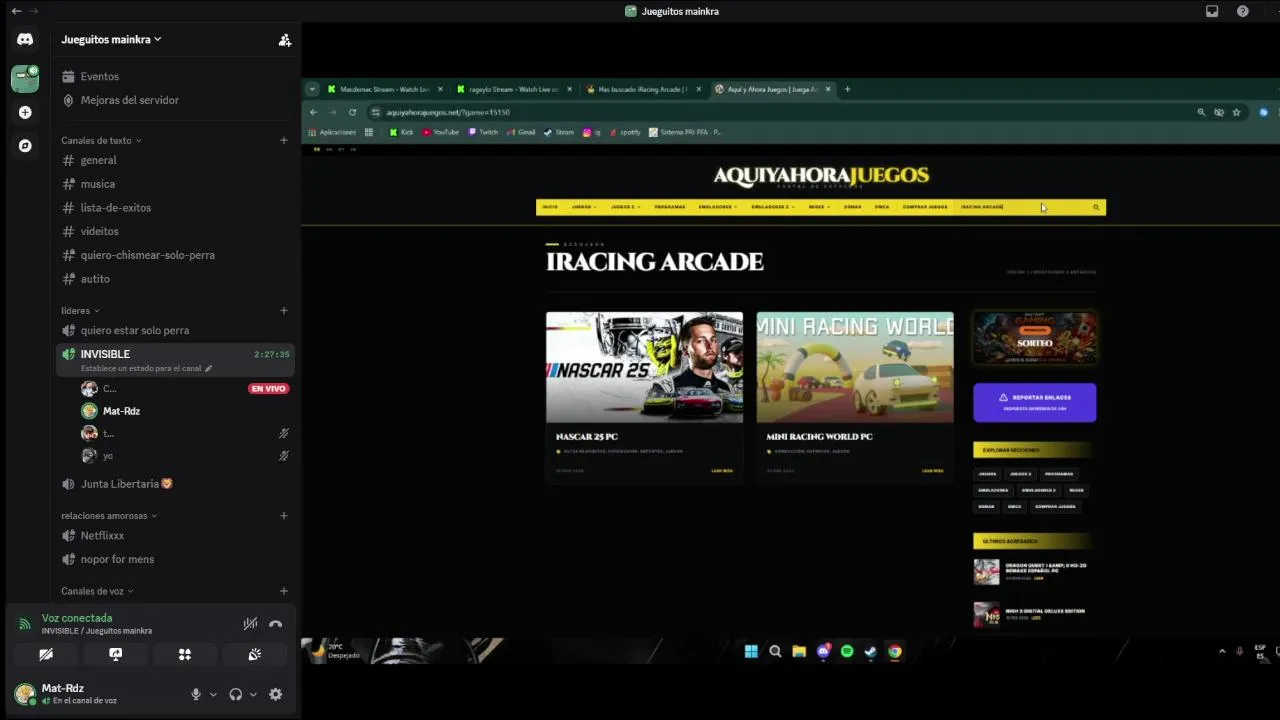The image size is (1280, 720).
Task: Open the Discord user settings gear
Action: point(276,694)
